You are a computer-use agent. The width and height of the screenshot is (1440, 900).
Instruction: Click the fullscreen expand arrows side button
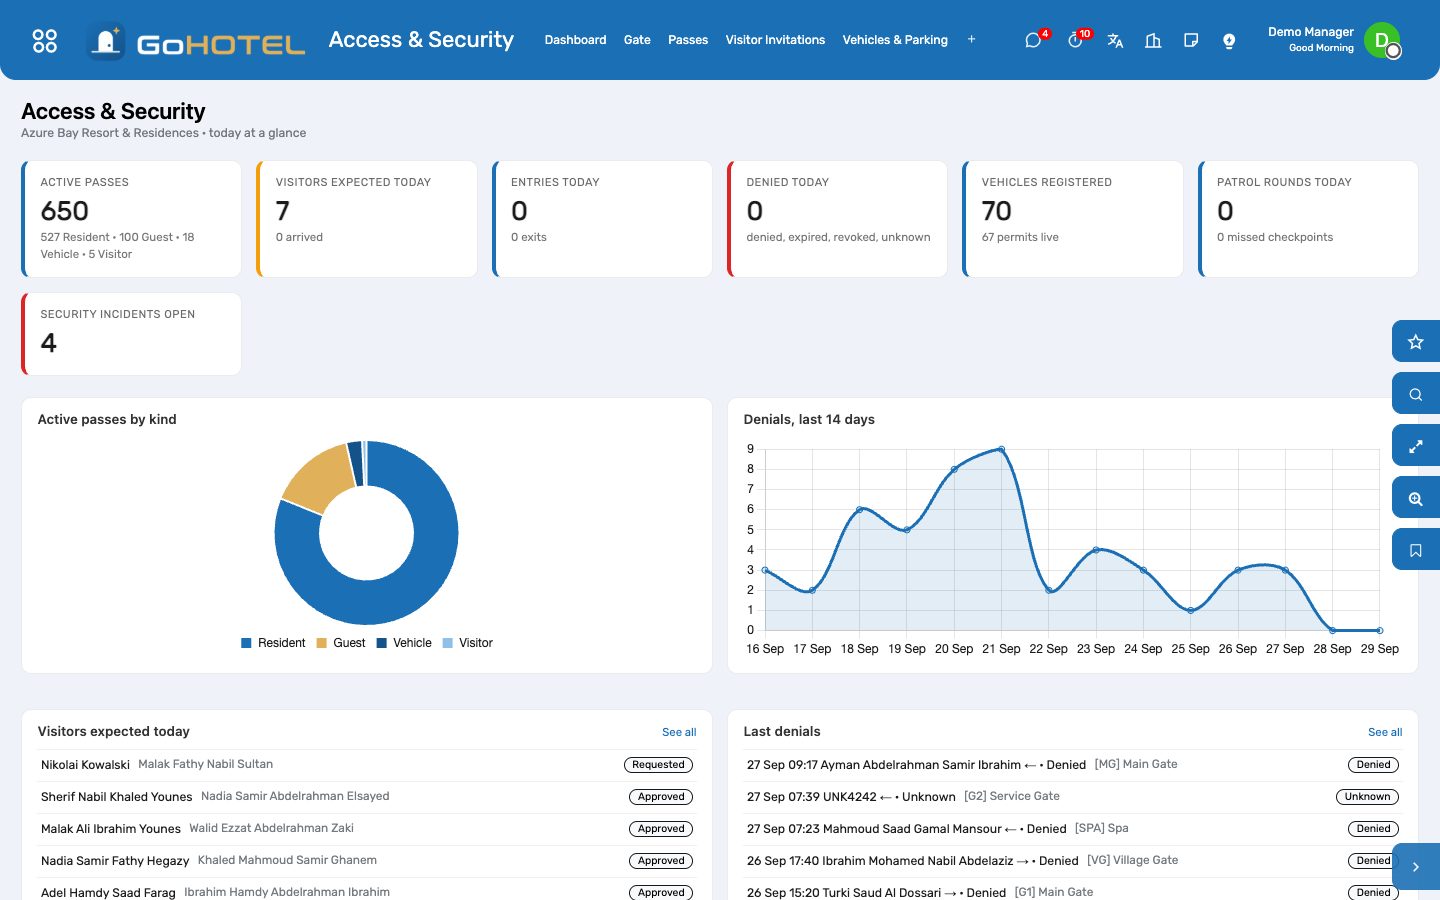pos(1416,446)
